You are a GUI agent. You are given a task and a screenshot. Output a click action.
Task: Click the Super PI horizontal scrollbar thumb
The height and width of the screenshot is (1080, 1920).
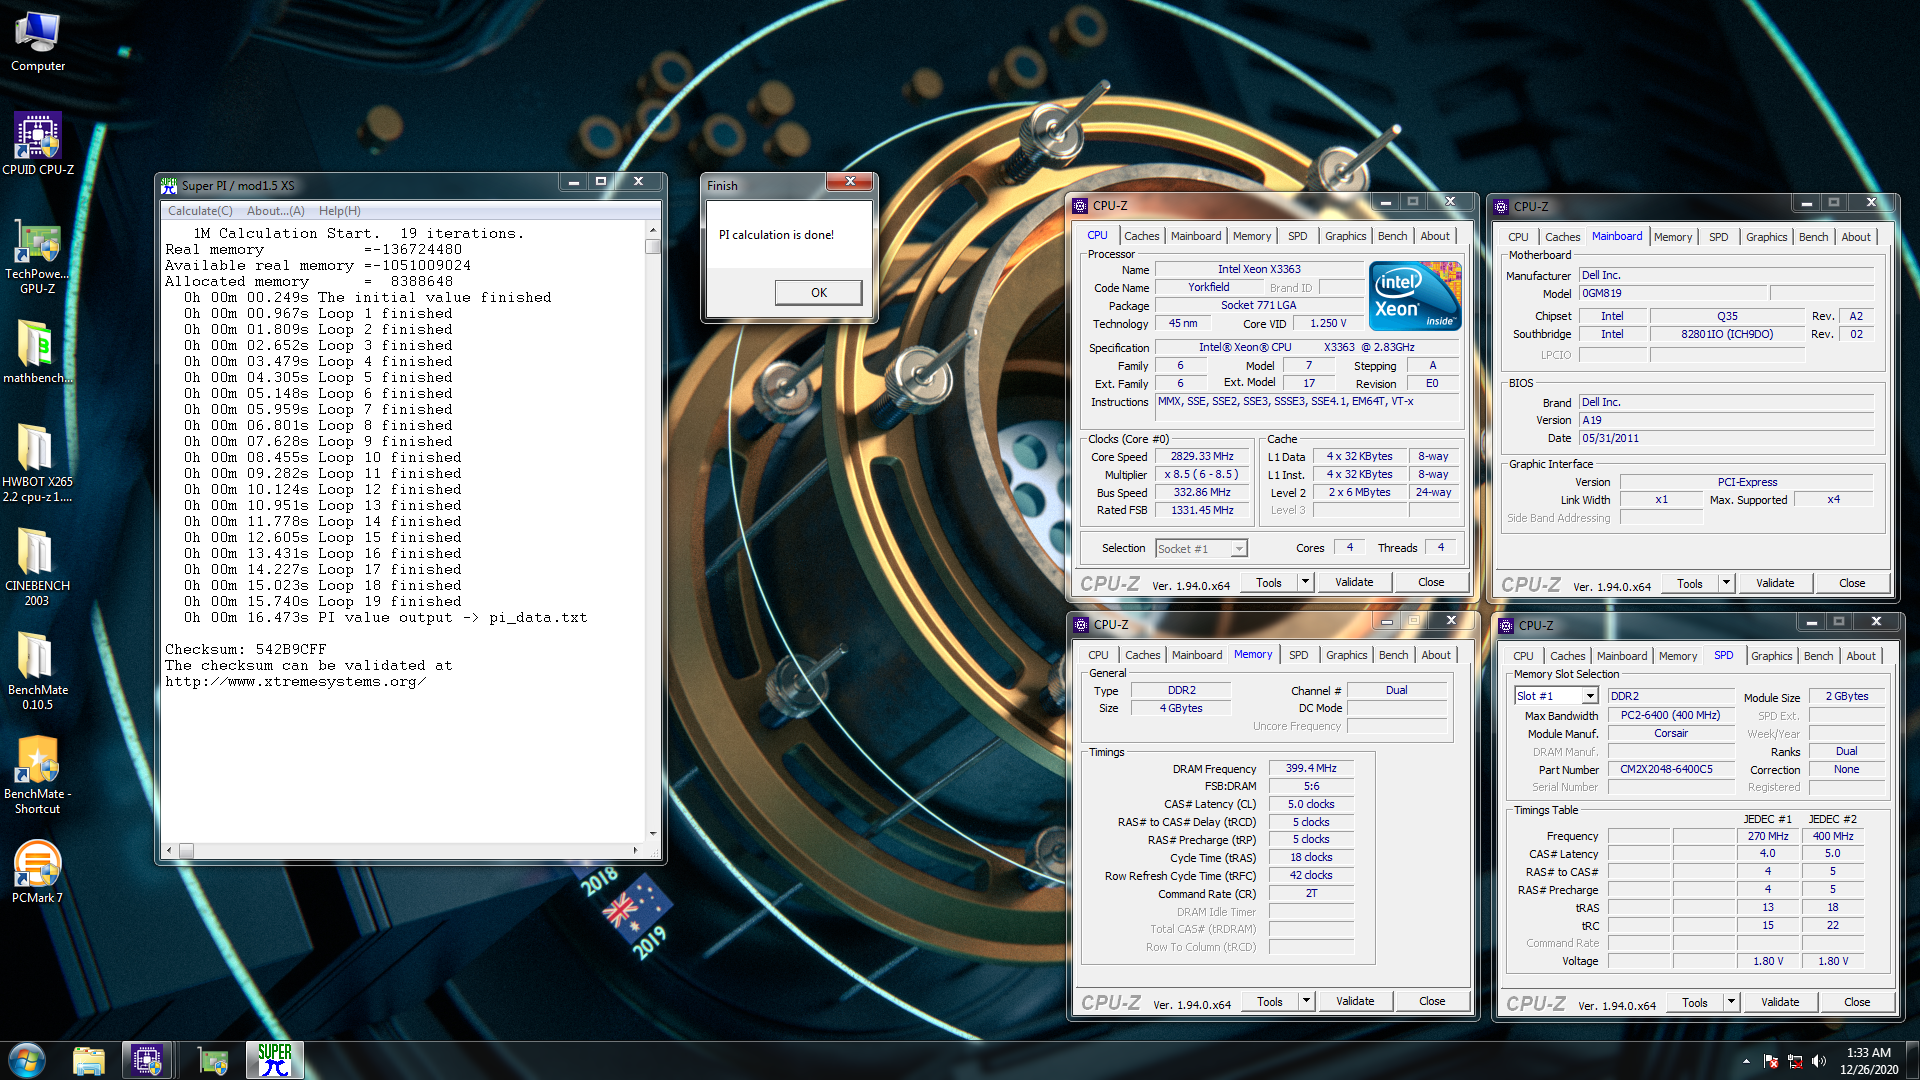click(x=186, y=850)
